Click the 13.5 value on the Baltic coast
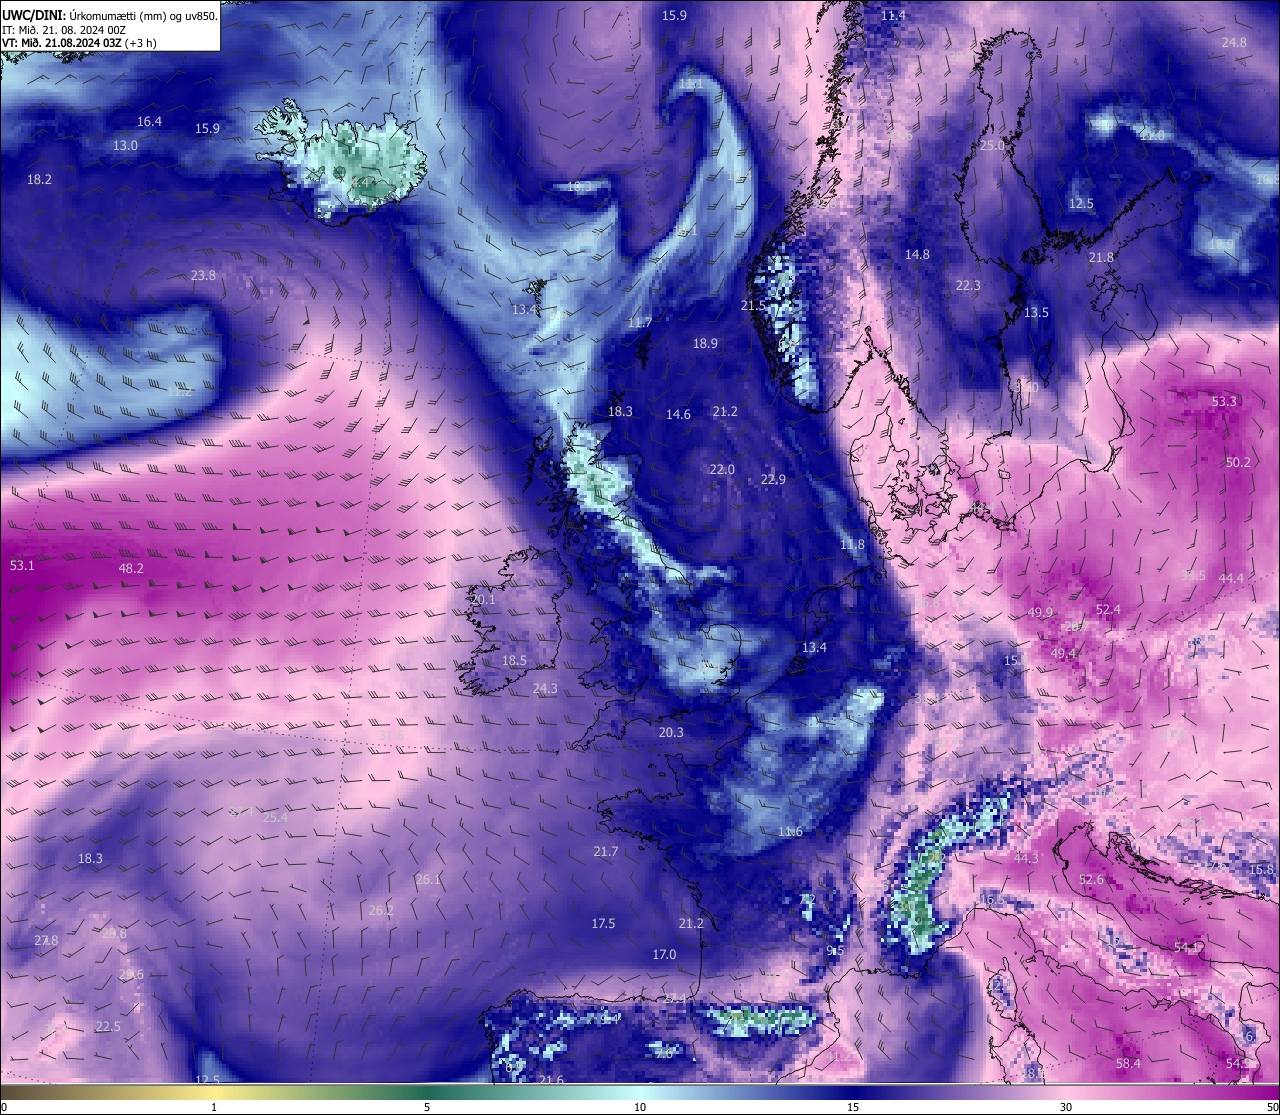 tap(1036, 313)
